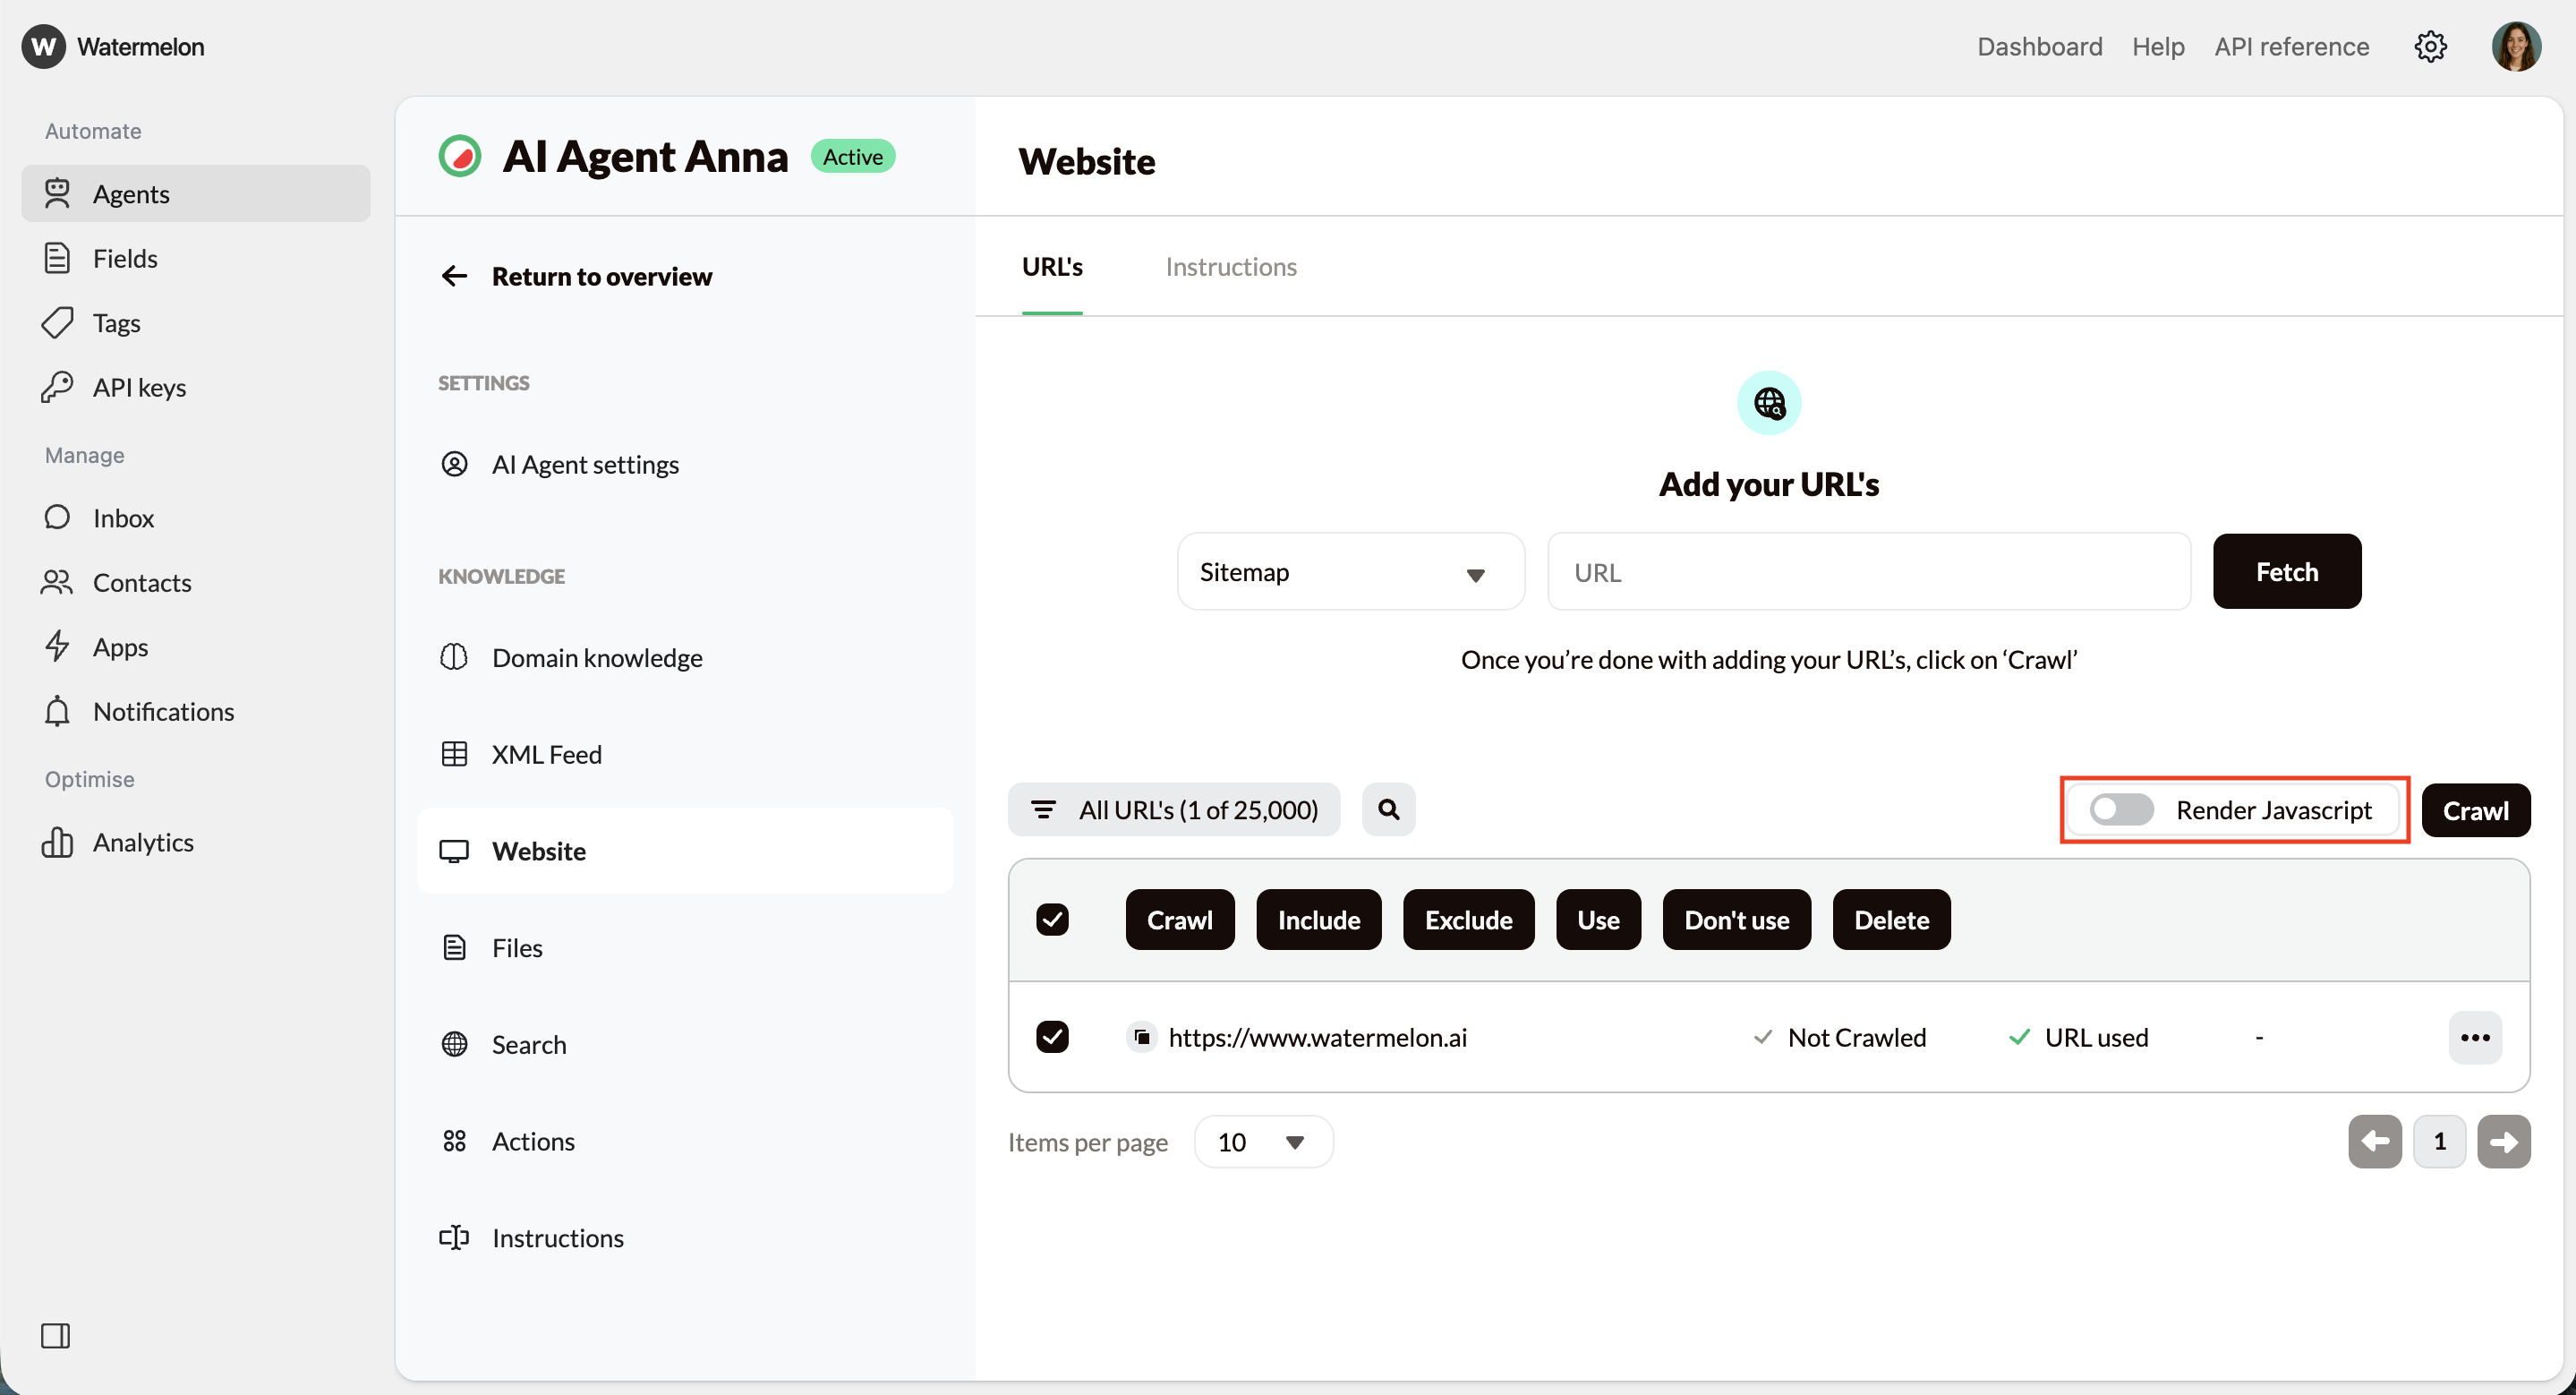Switch to the Instructions tab
The width and height of the screenshot is (2576, 1395).
[1231, 266]
